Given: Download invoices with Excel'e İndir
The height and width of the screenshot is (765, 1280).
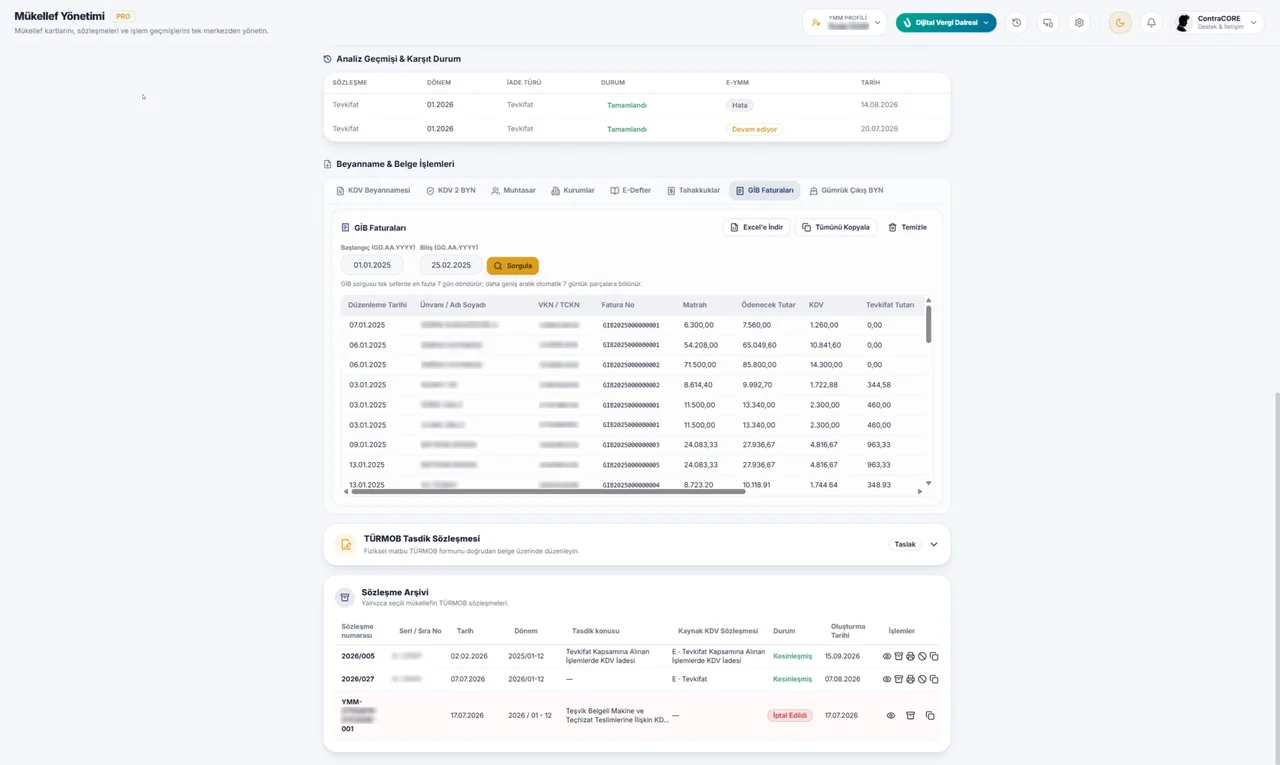Looking at the screenshot, I should [x=756, y=227].
